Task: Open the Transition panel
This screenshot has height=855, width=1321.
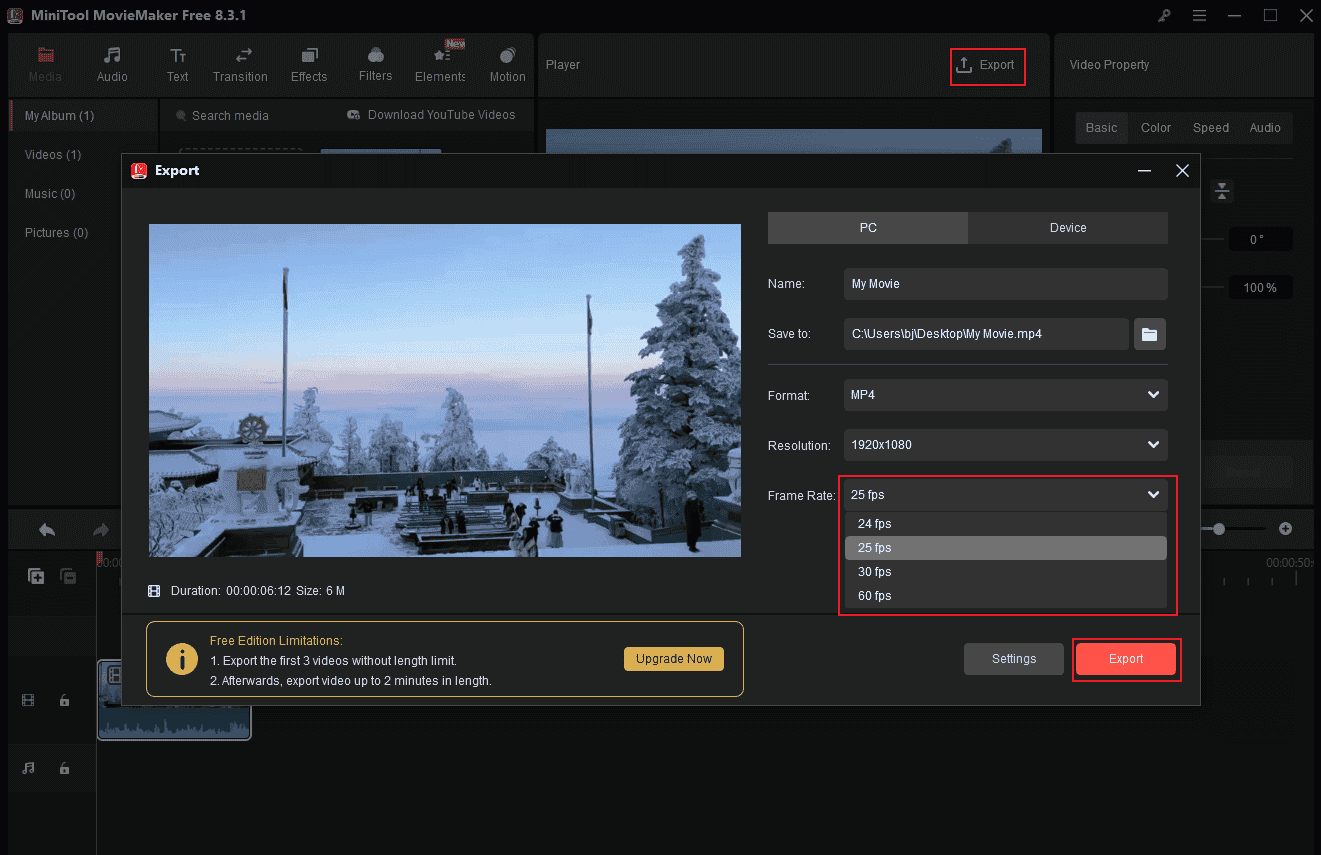Action: point(240,63)
